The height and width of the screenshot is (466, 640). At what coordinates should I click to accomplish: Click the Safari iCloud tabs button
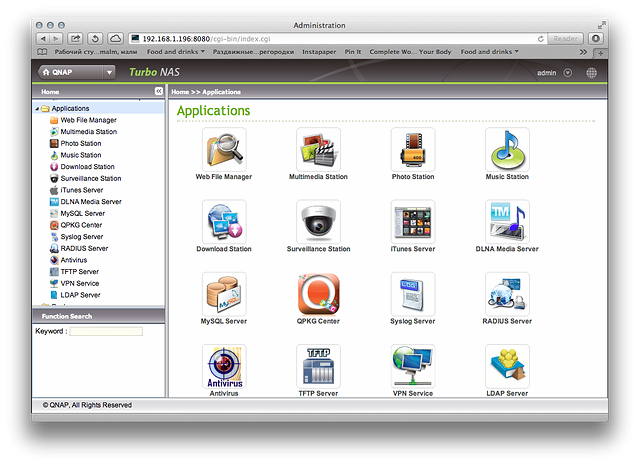(116, 38)
